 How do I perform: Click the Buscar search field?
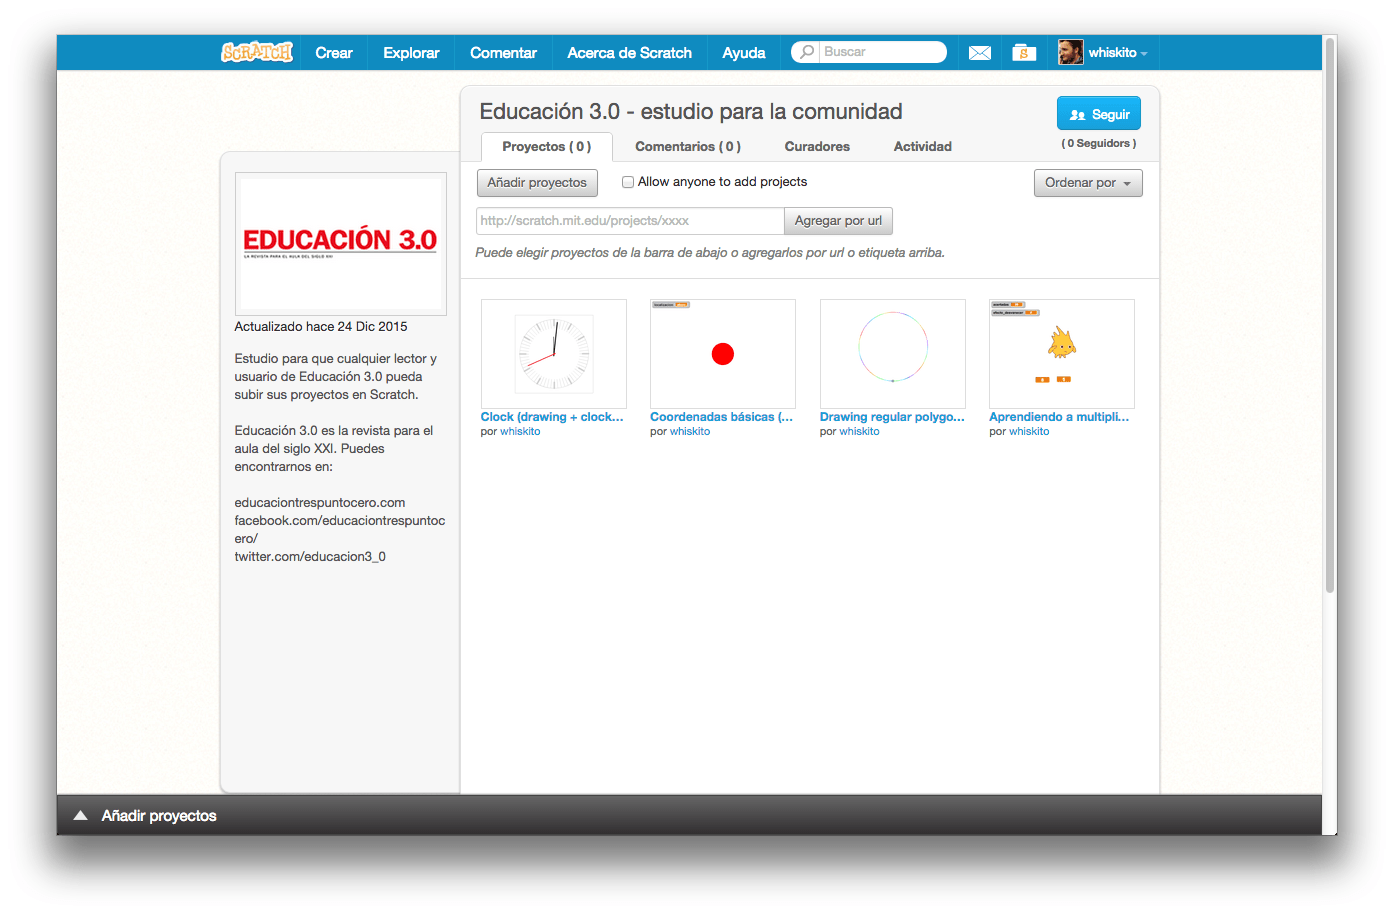[882, 52]
